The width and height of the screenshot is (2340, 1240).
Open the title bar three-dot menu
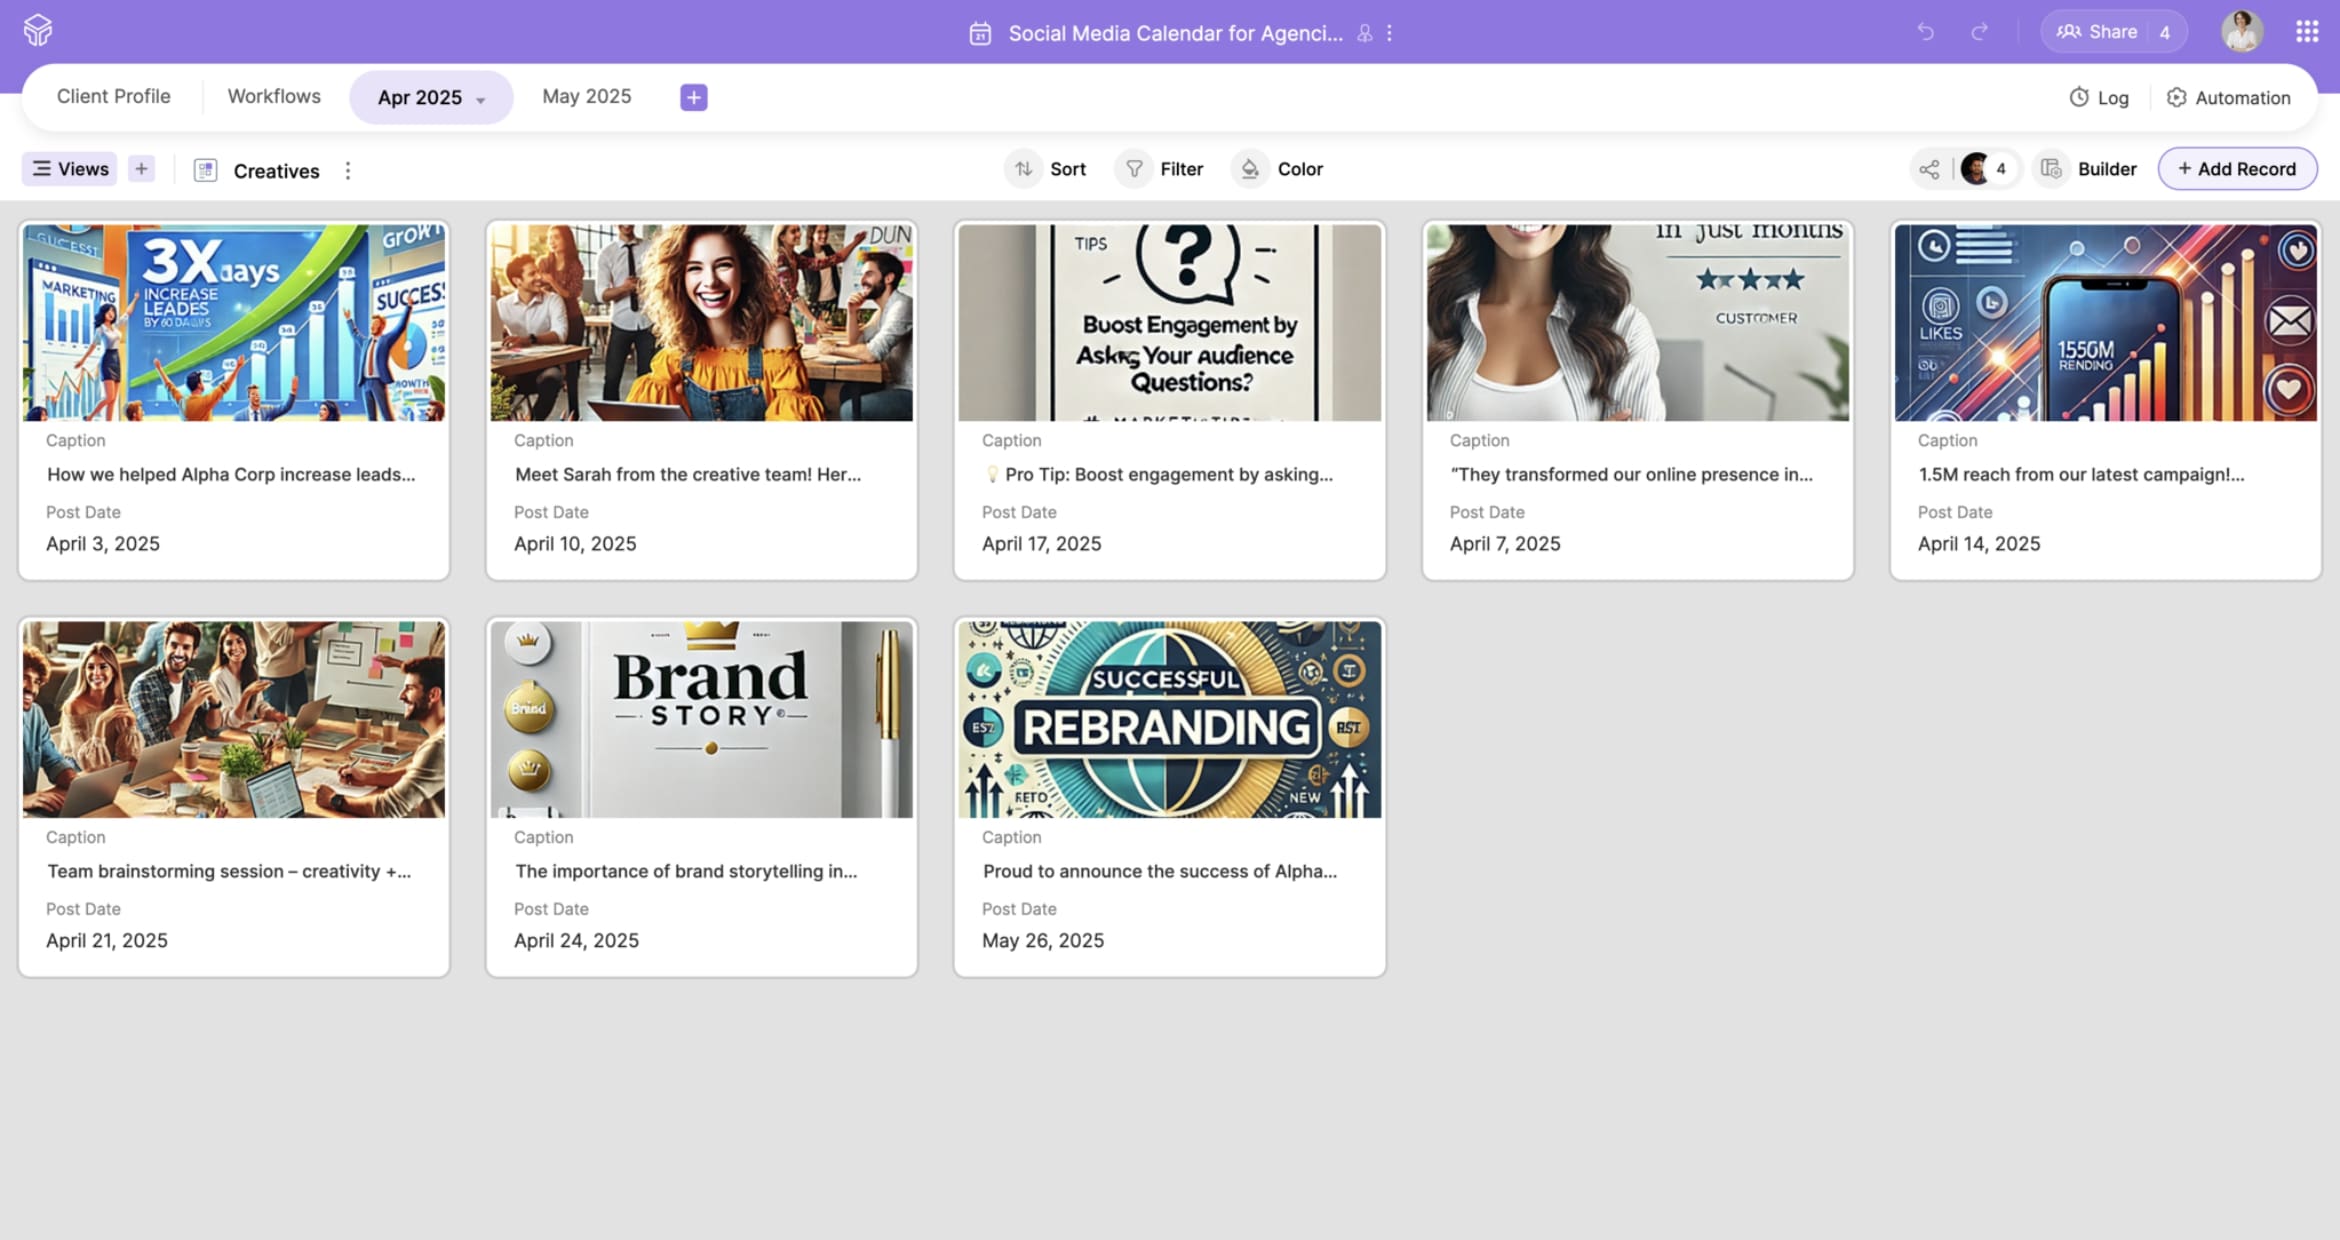[1389, 33]
